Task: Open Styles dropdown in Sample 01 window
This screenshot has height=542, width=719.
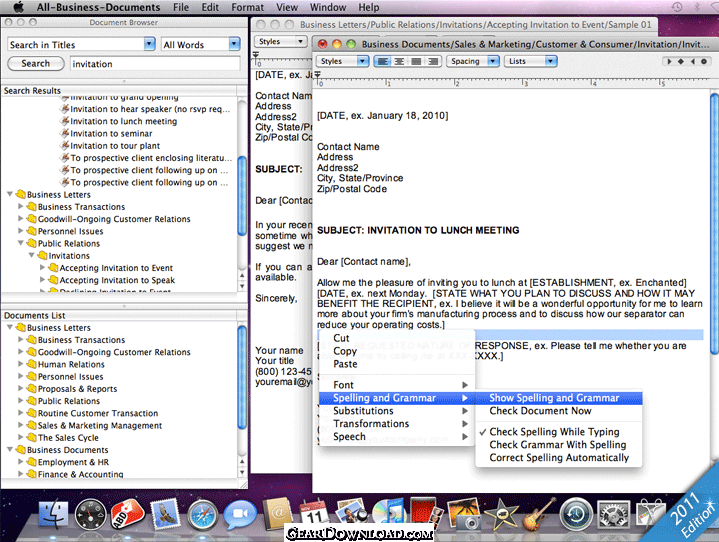Action: (280, 42)
